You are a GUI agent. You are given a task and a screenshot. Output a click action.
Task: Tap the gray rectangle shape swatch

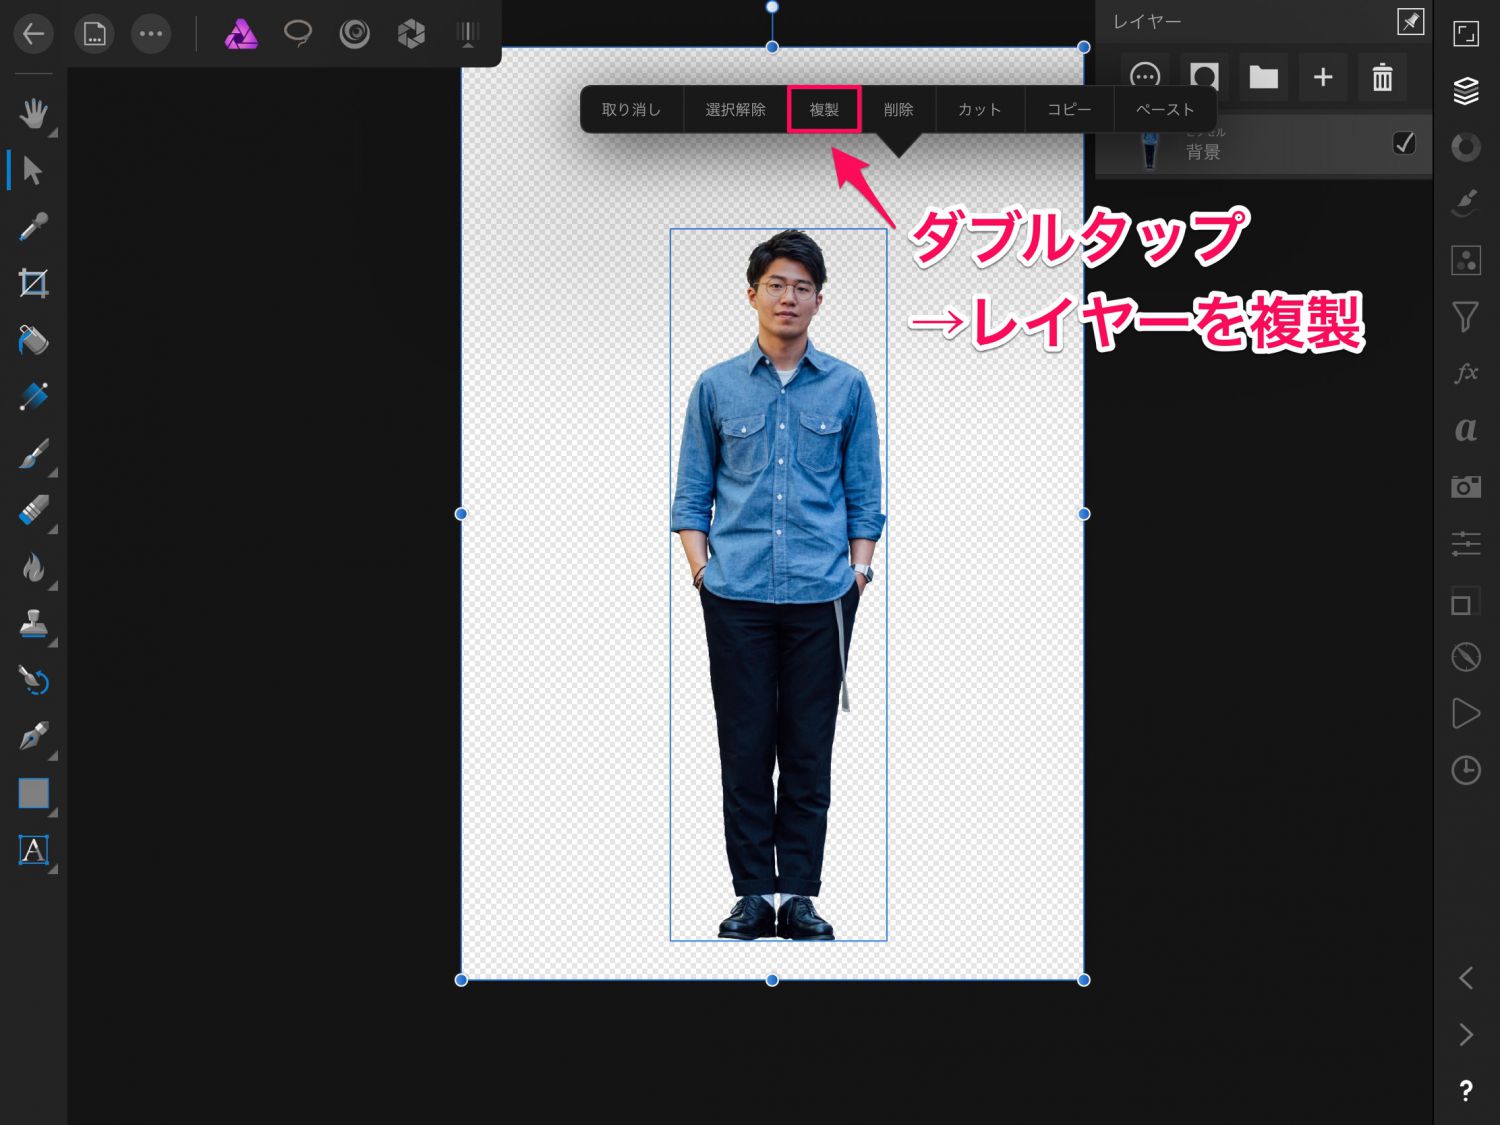(x=33, y=793)
